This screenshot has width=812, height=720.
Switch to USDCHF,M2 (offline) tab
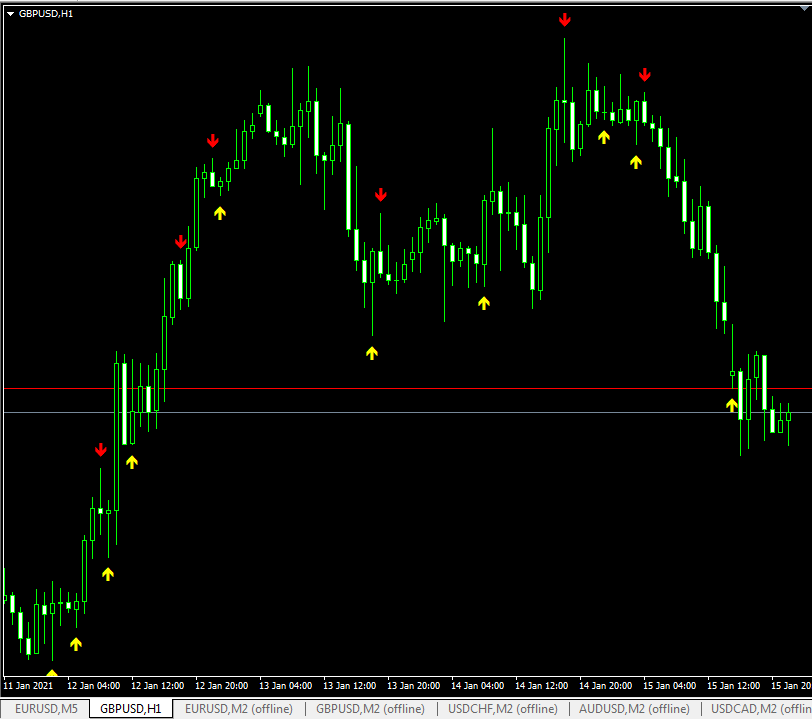click(x=502, y=709)
